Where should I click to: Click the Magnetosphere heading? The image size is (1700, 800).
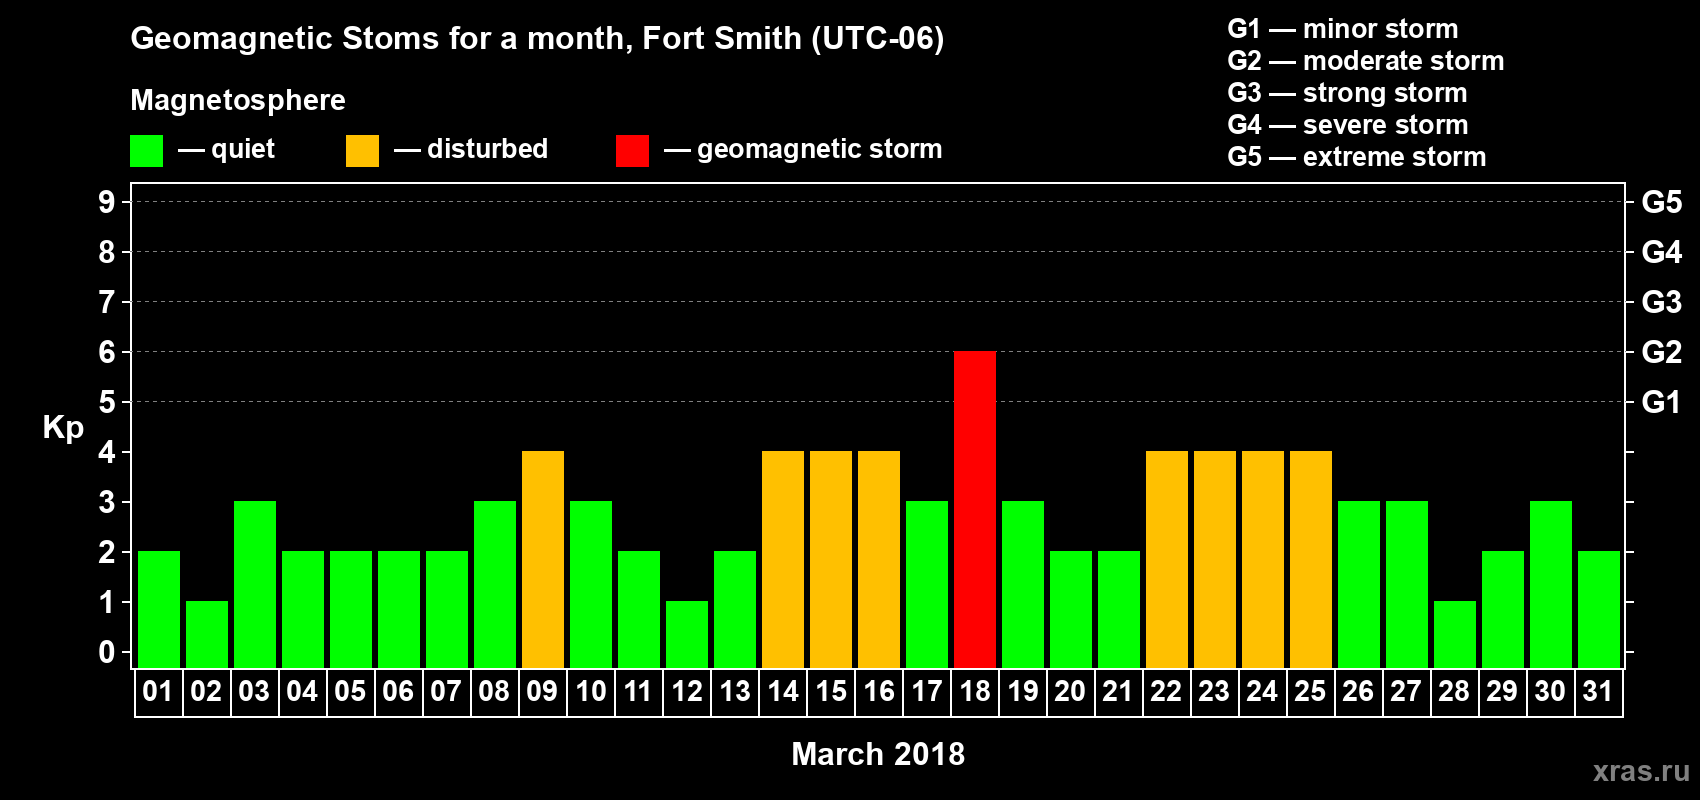[238, 100]
